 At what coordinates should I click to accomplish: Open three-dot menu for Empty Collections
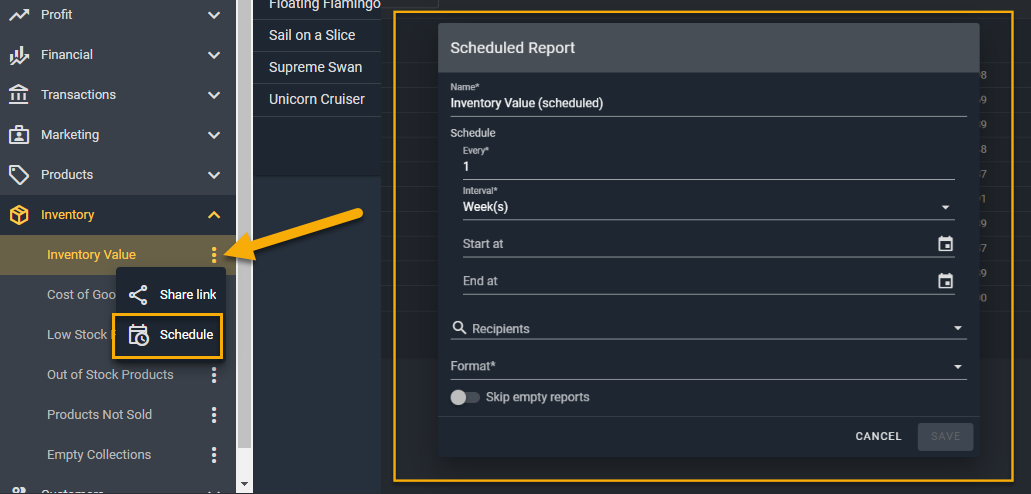tap(214, 455)
